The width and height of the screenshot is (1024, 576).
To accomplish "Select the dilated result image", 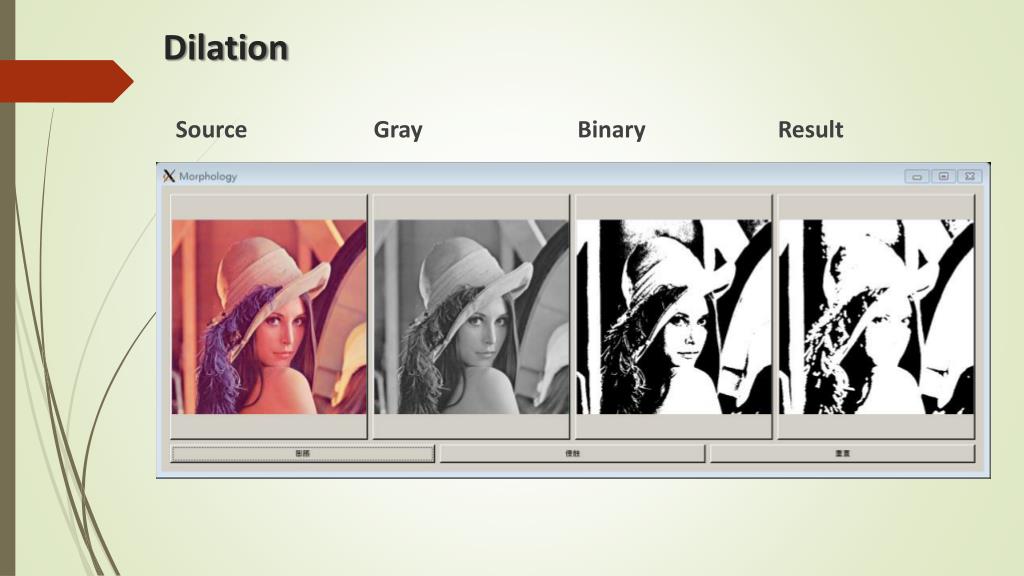I will [x=876, y=317].
